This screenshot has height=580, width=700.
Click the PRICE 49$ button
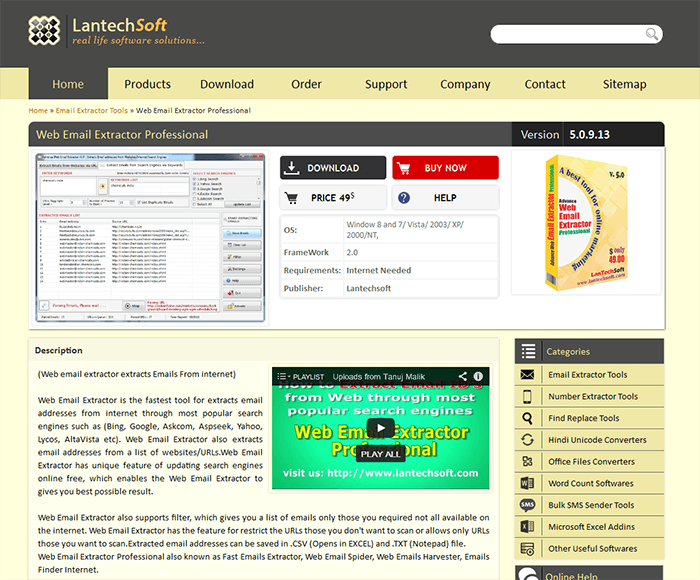point(333,198)
